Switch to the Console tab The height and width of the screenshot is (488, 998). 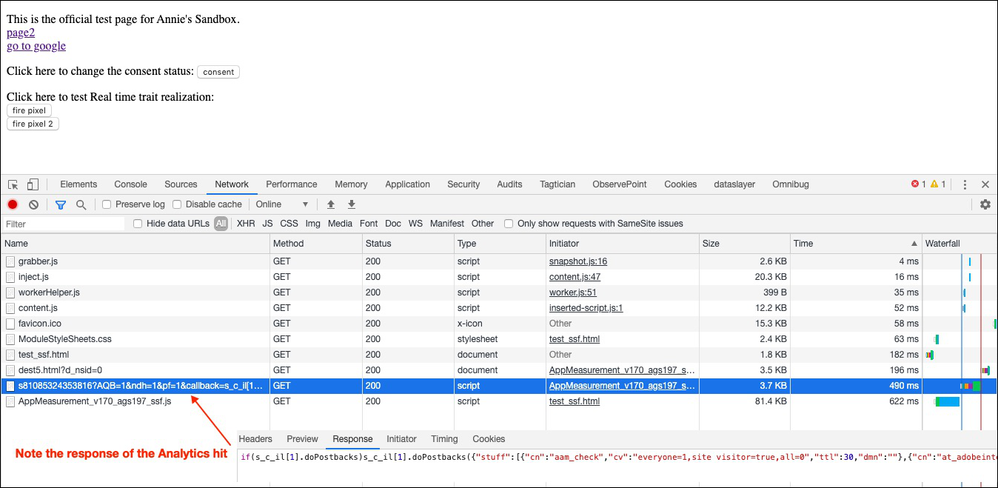(x=130, y=185)
